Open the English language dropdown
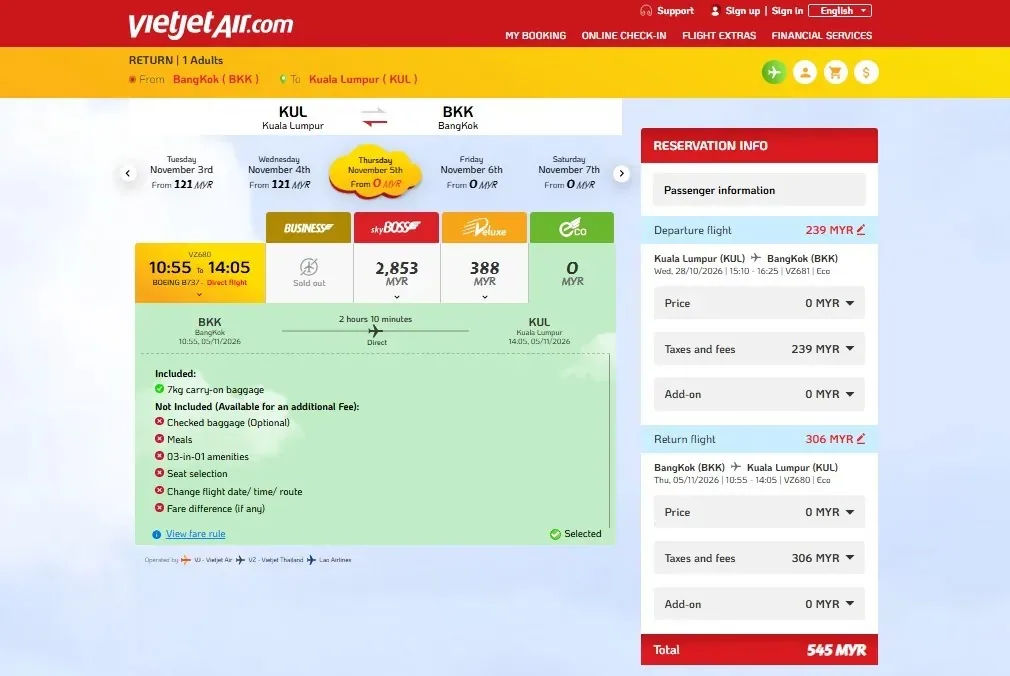The image size is (1010, 676). coord(841,11)
